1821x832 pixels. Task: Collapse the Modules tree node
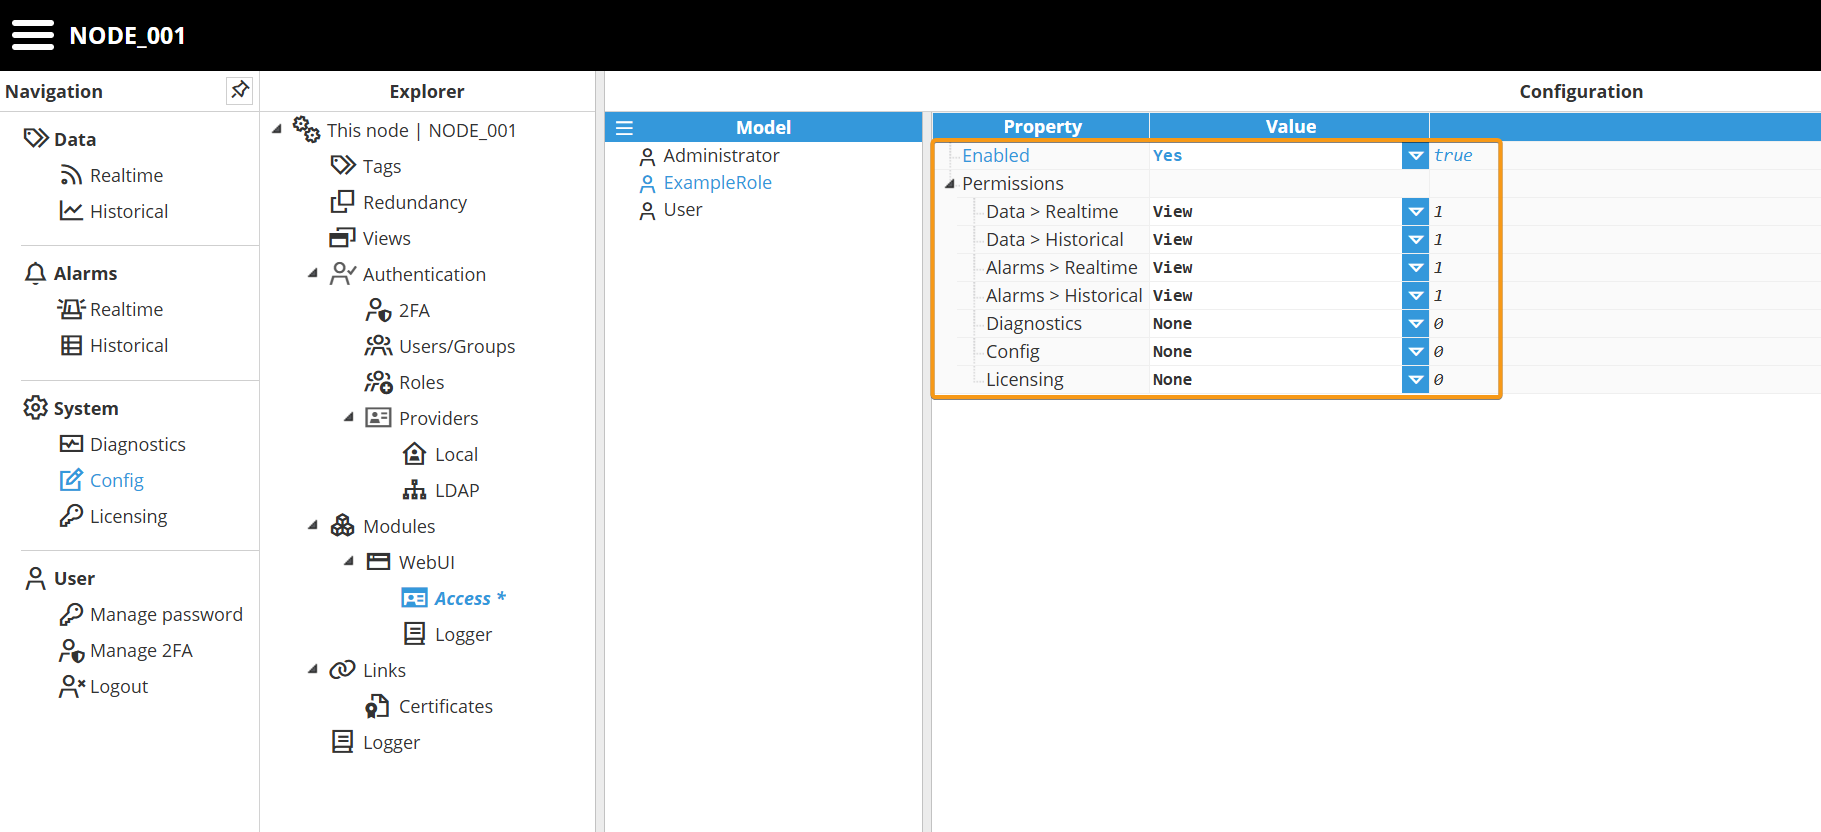313,525
